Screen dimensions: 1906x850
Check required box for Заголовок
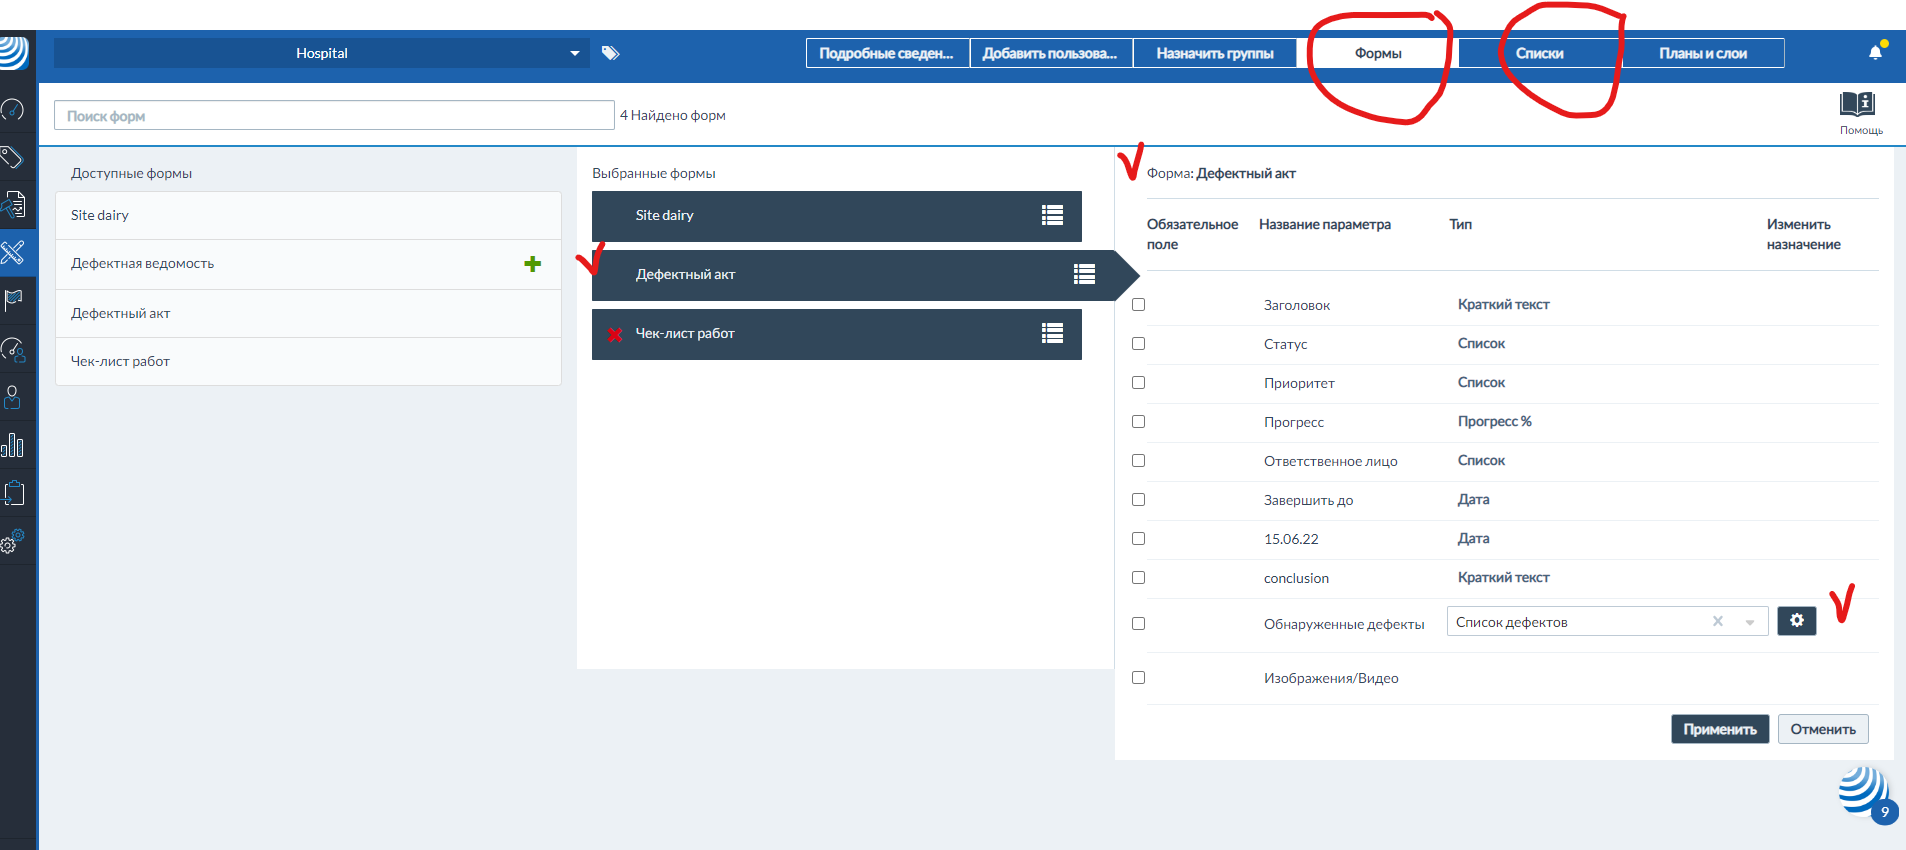point(1138,305)
